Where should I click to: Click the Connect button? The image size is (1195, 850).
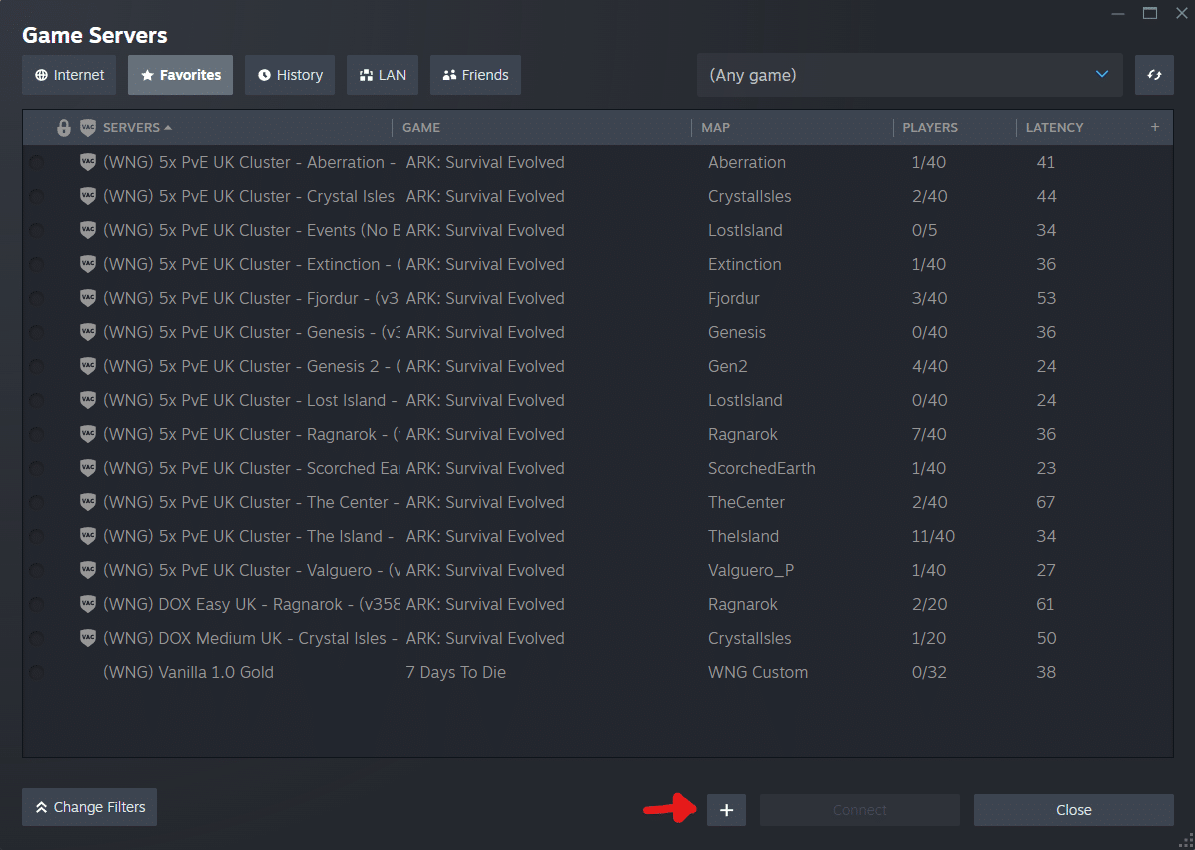coord(860,810)
